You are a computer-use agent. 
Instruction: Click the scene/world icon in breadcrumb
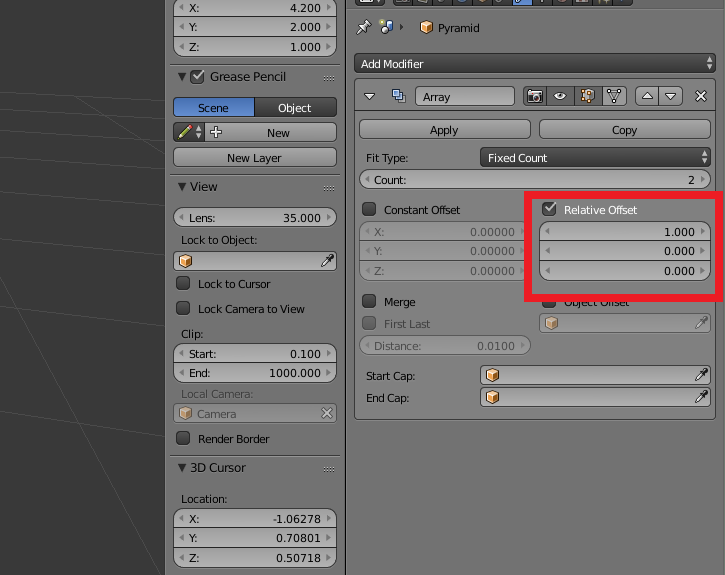tap(386, 27)
